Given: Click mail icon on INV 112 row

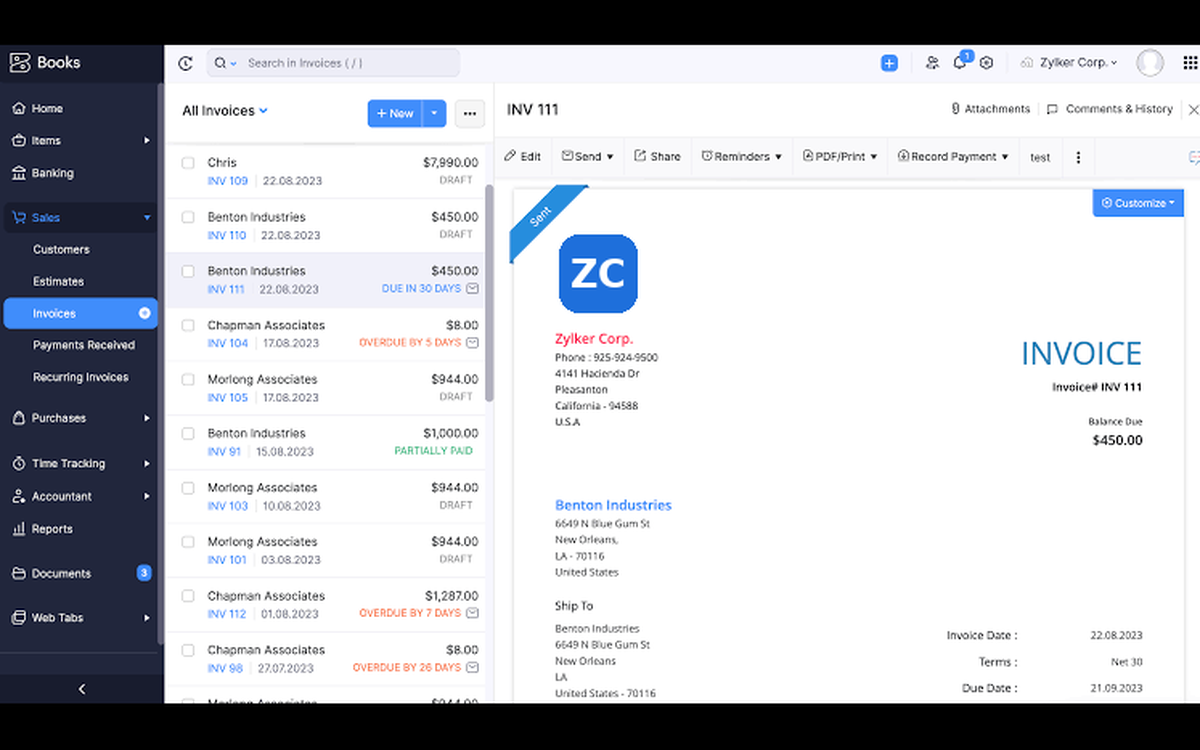Looking at the screenshot, I should click(473, 613).
